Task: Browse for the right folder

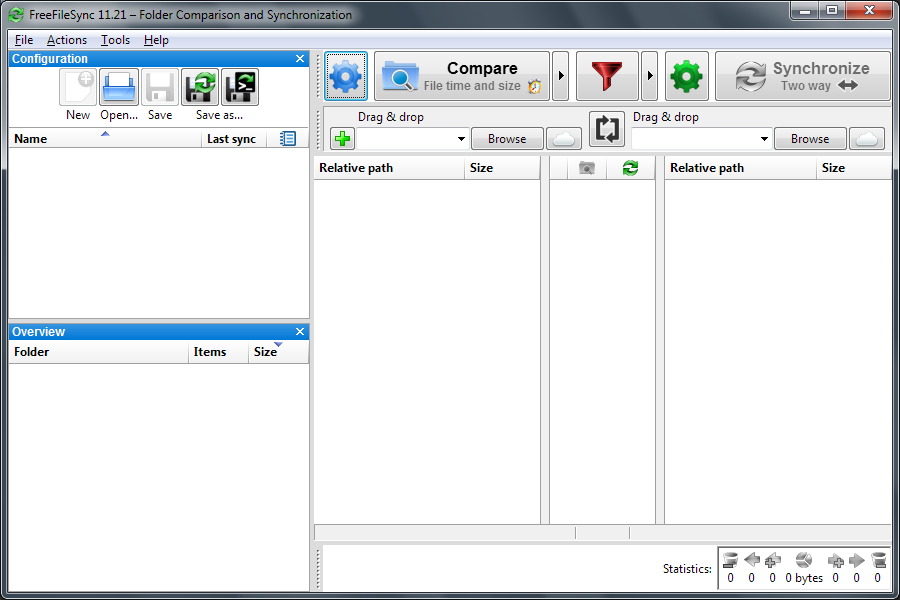Action: (810, 139)
